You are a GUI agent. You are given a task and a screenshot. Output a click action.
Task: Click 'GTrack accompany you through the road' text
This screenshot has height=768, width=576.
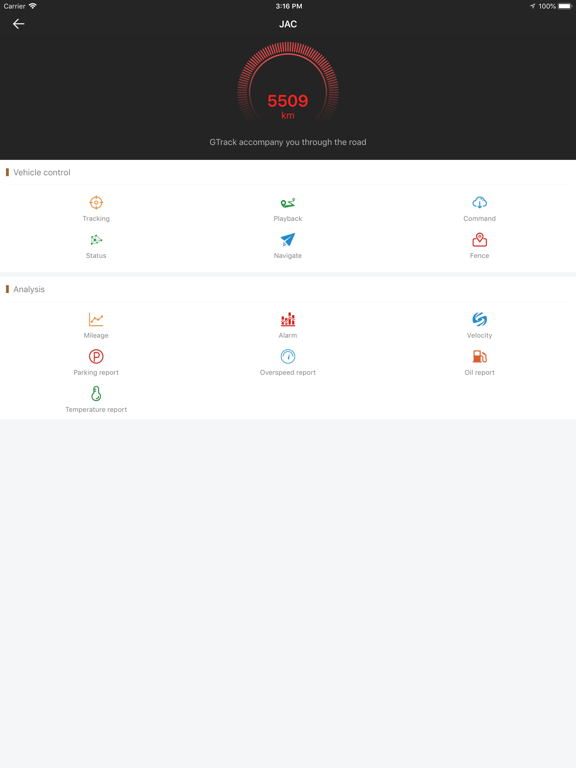(x=288, y=142)
